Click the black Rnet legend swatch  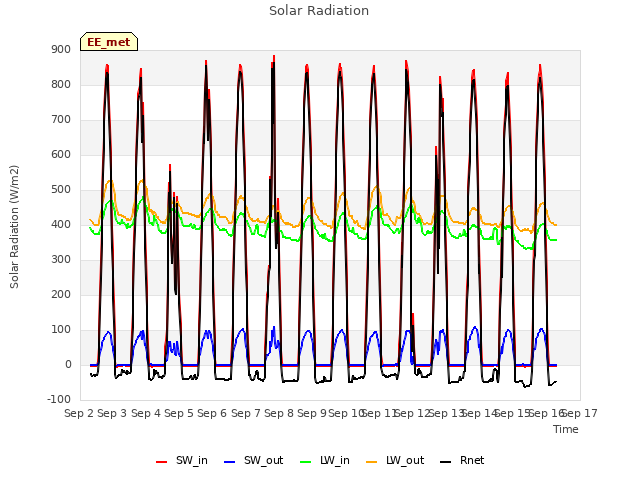coord(446,462)
